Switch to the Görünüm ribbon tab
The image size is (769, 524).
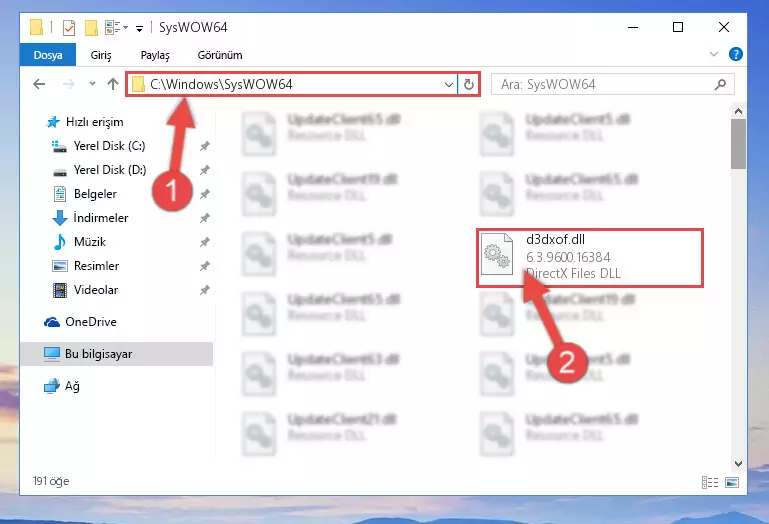(x=220, y=55)
